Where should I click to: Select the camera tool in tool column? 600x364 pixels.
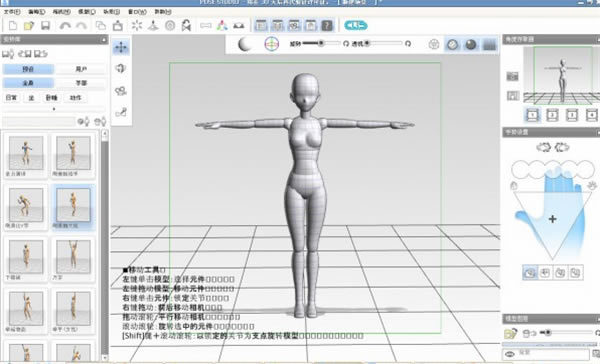121,91
